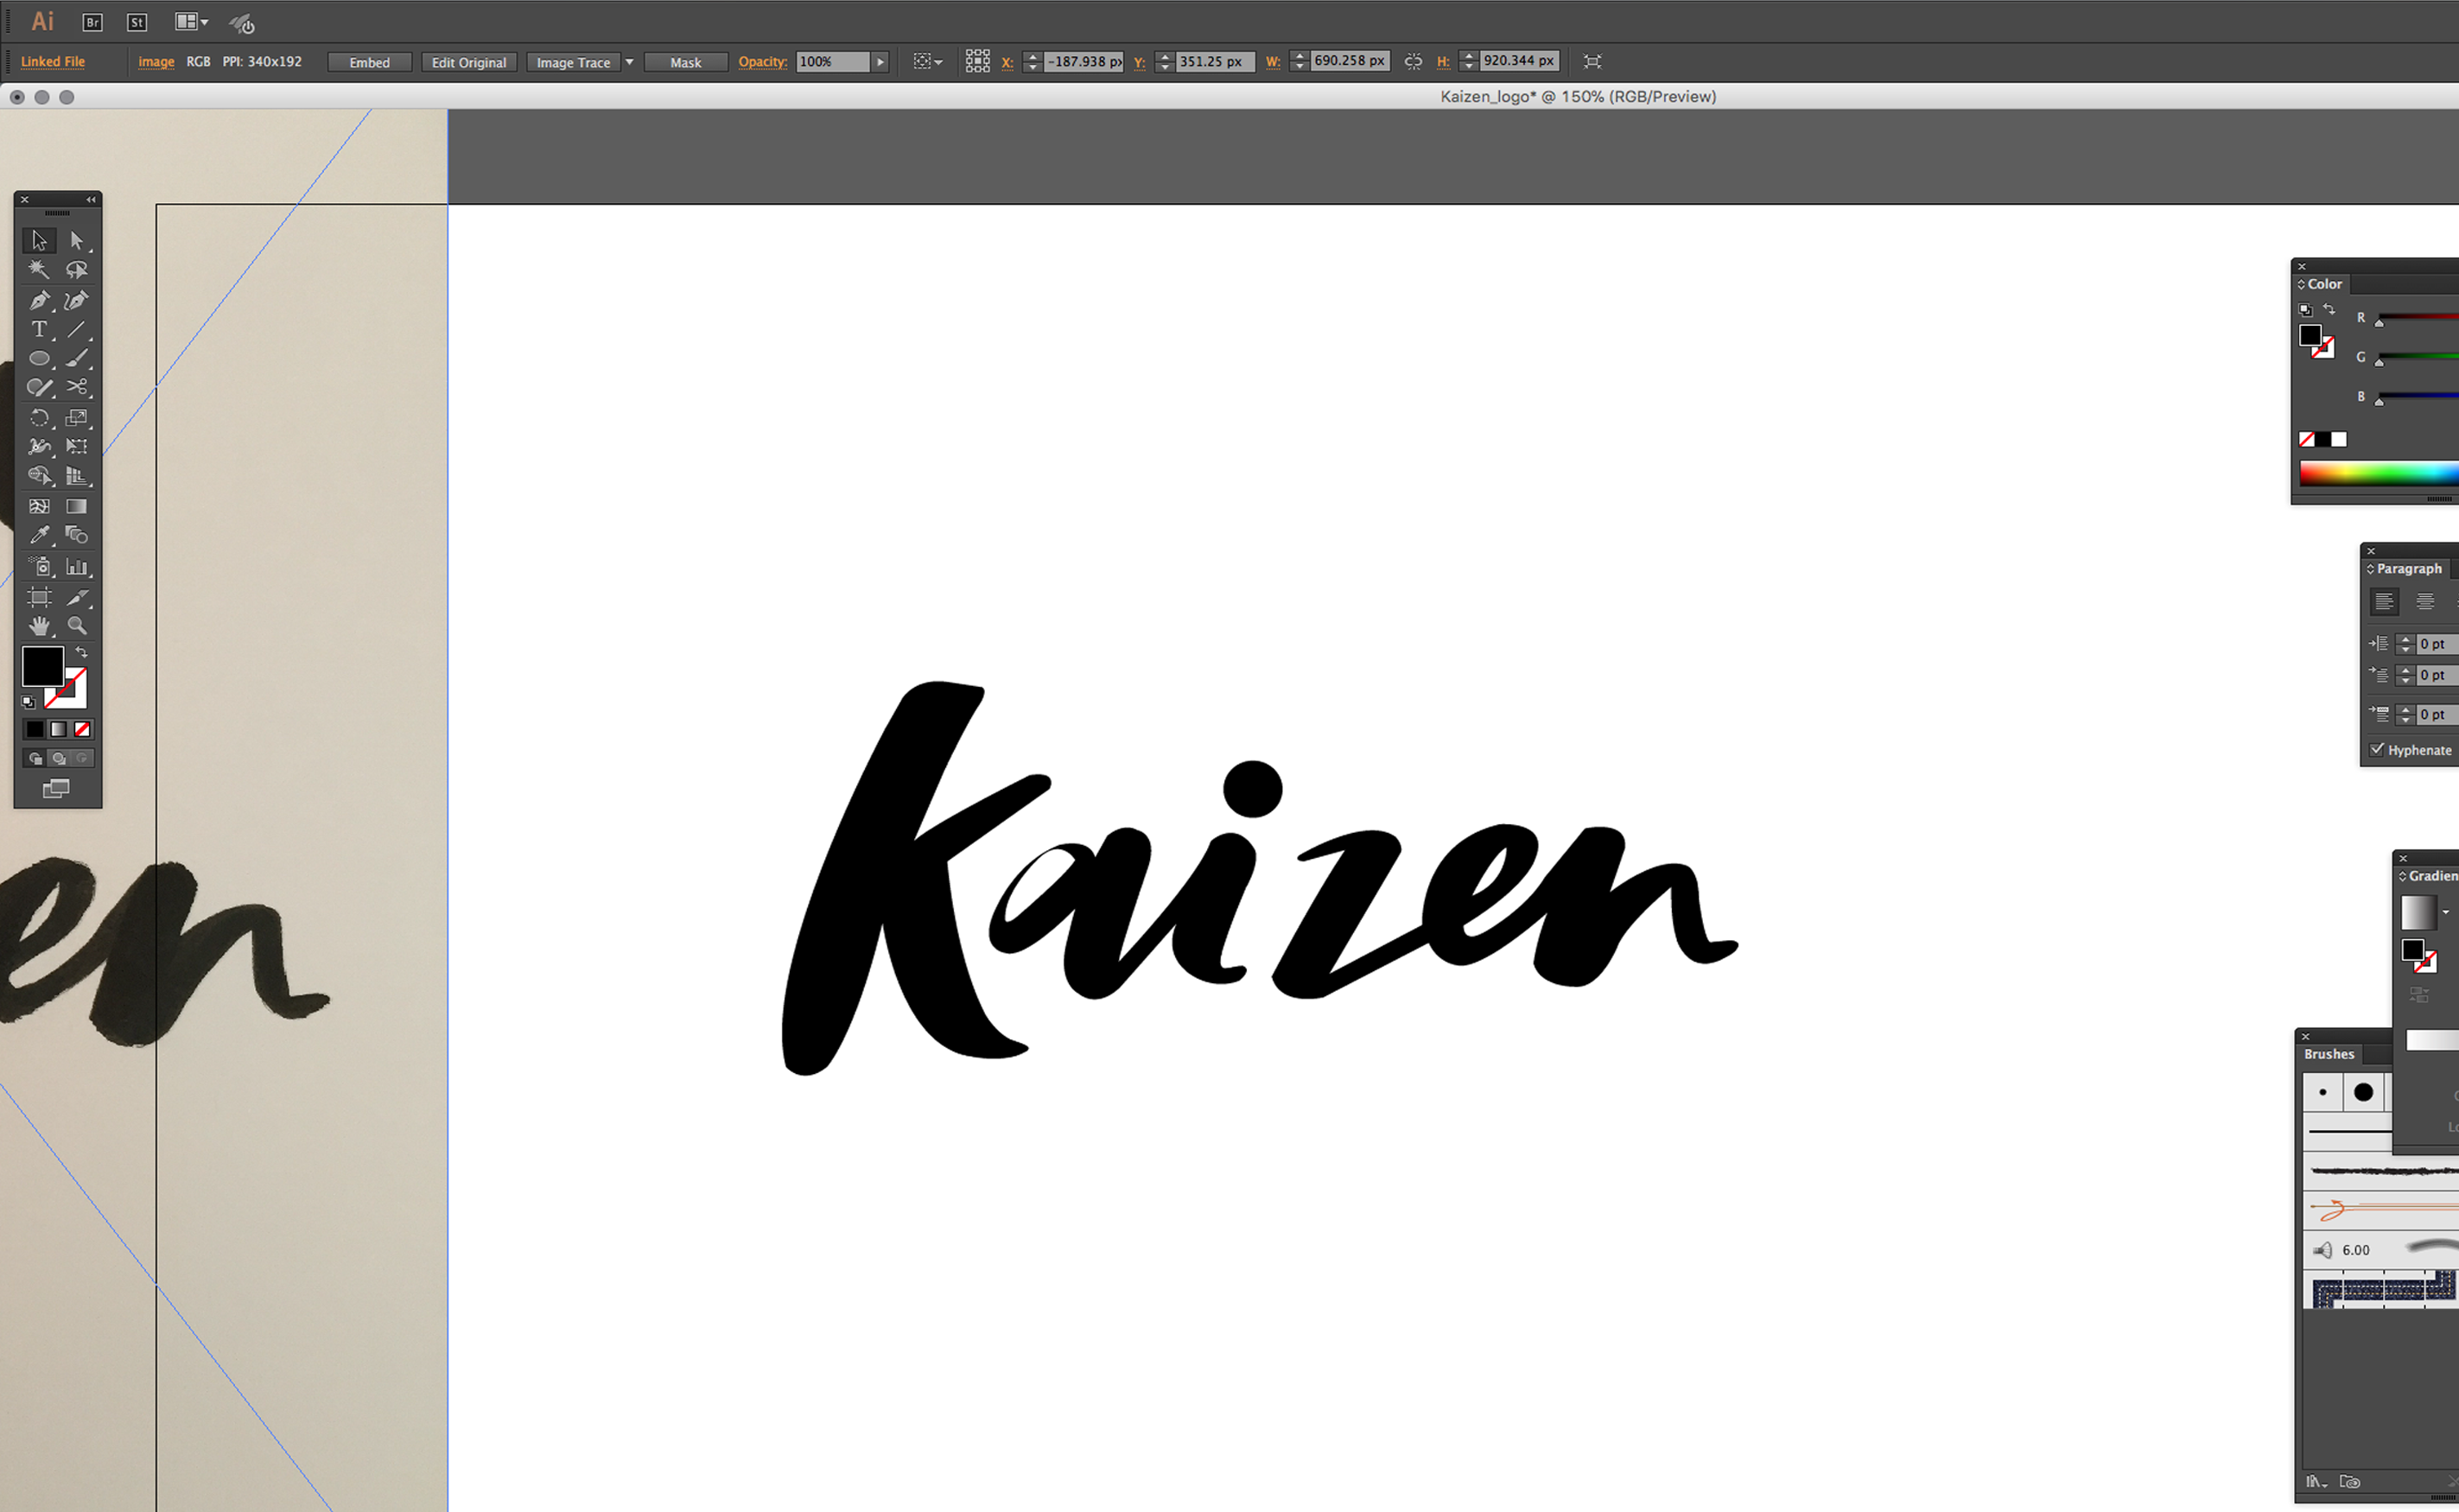
Task: Swap fill and stroke in toolbox
Action: (x=82, y=652)
